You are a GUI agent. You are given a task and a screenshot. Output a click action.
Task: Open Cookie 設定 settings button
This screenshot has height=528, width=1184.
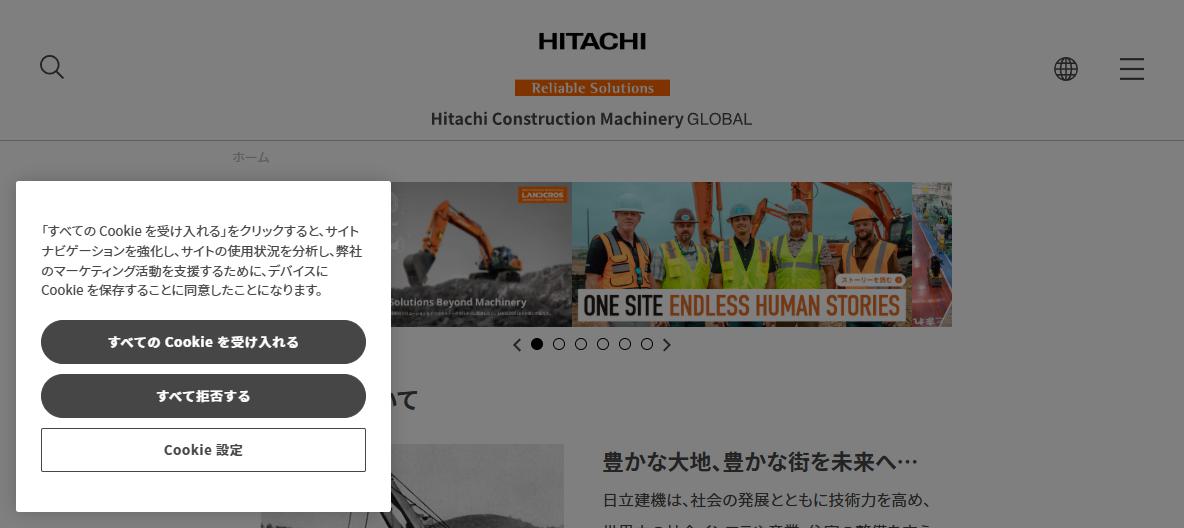pos(203,450)
